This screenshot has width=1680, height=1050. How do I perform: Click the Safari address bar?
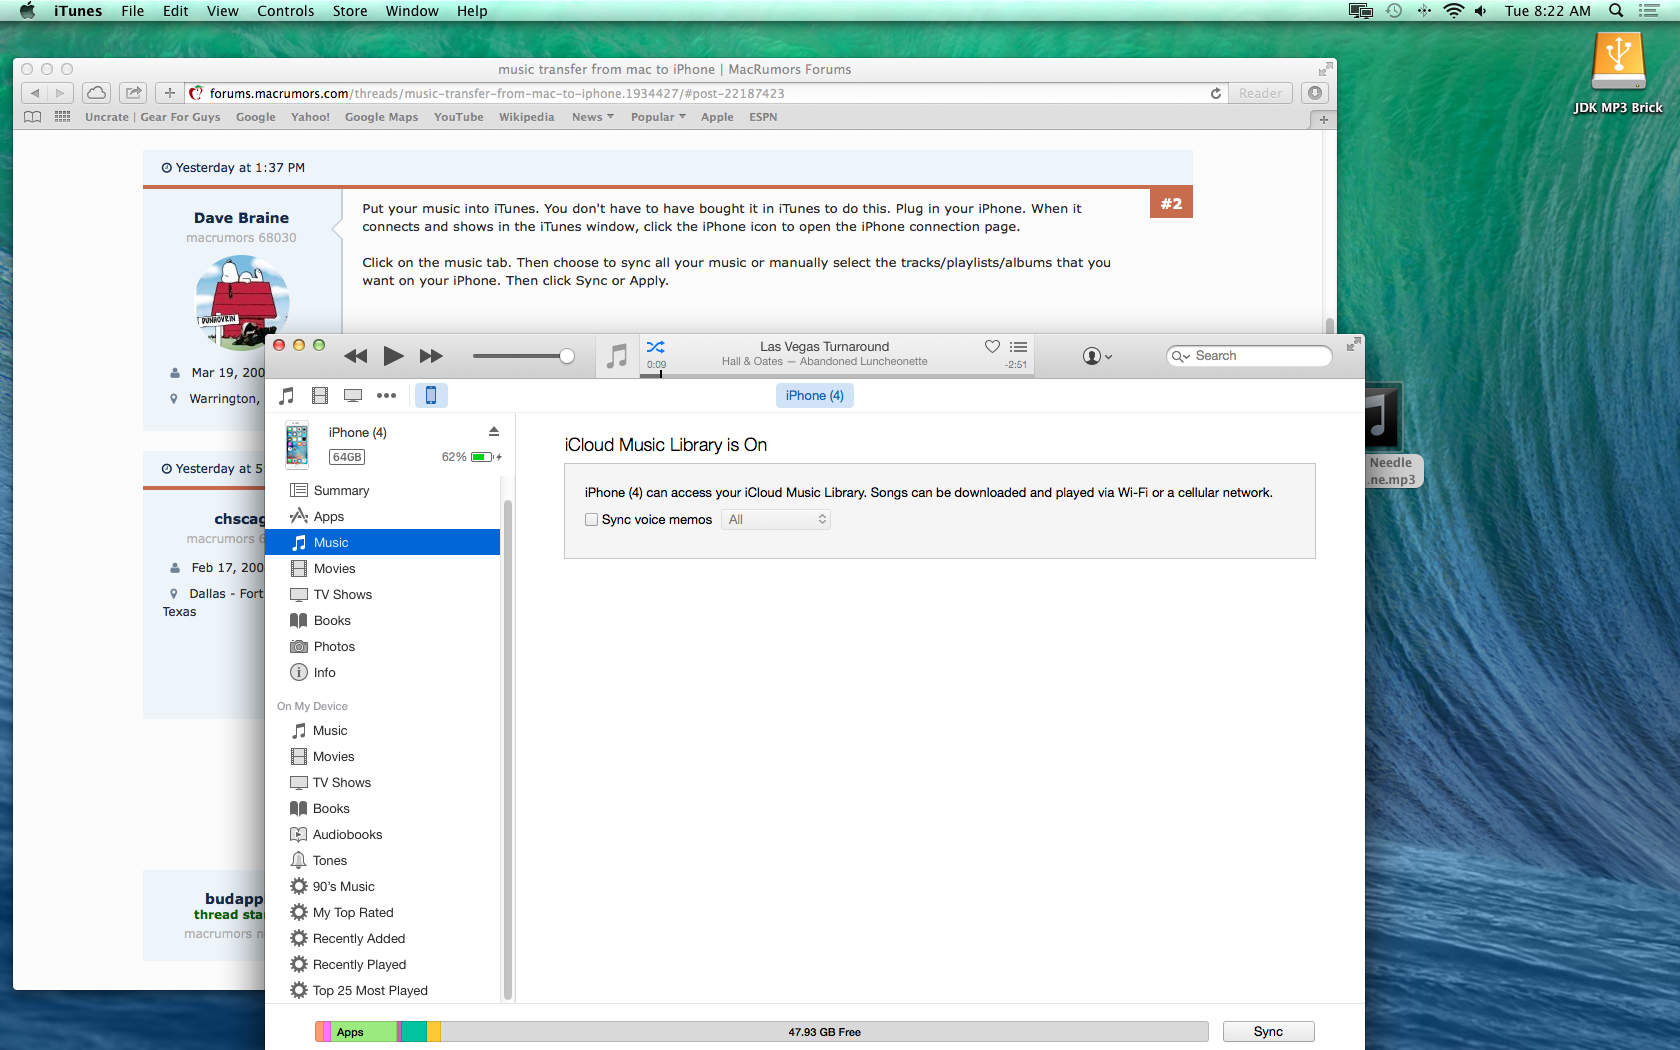click(x=708, y=93)
